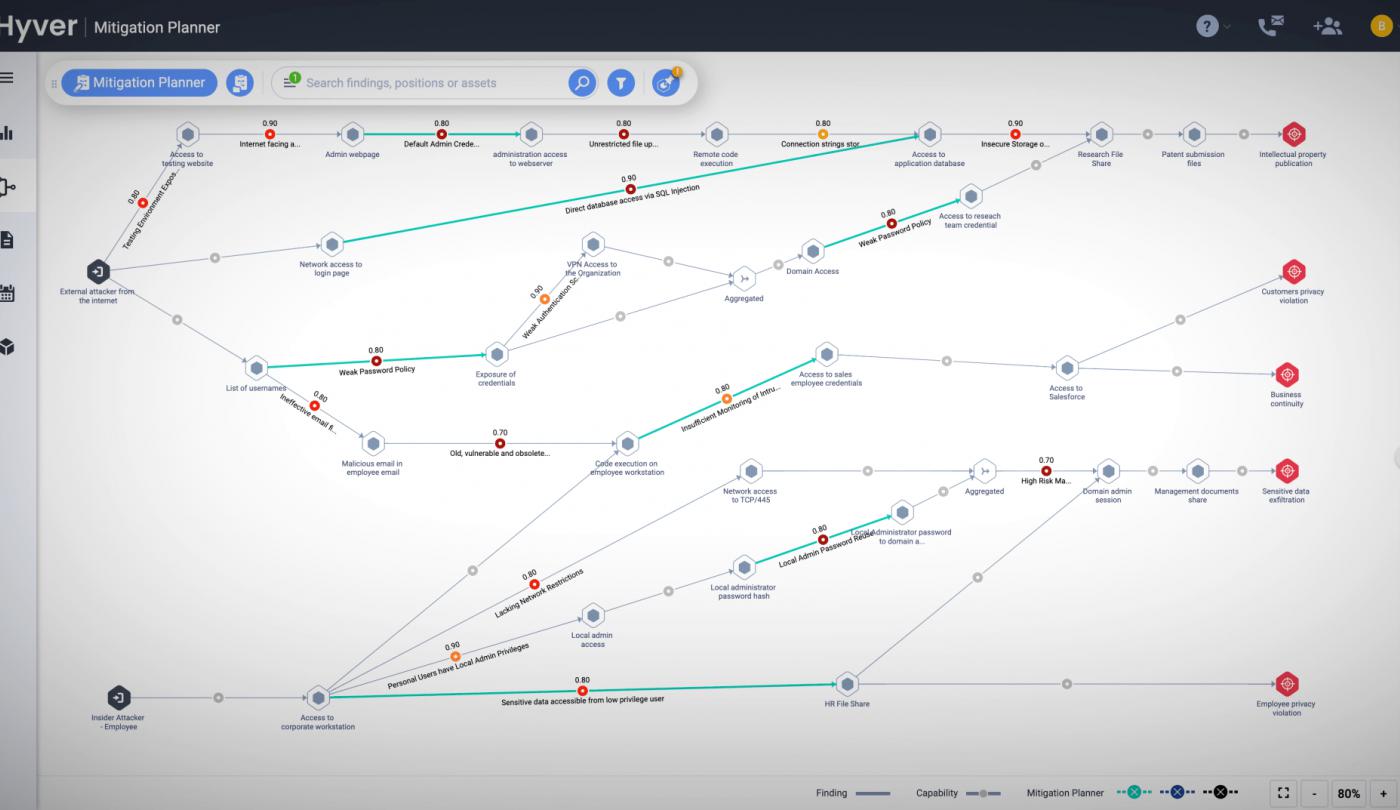Select the HR File Share node

click(x=847, y=684)
